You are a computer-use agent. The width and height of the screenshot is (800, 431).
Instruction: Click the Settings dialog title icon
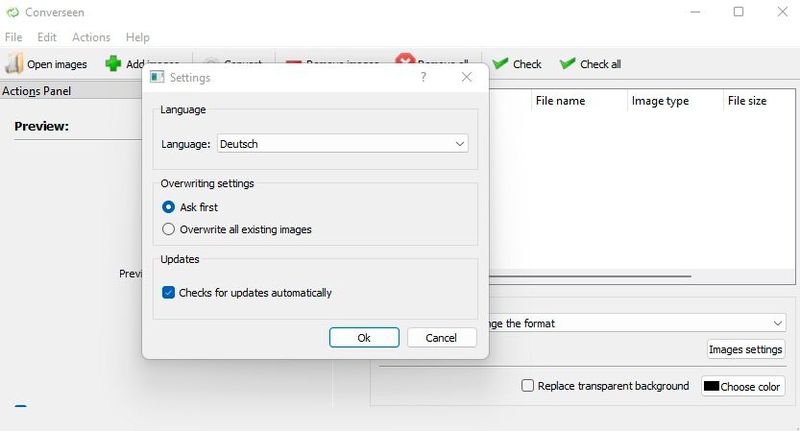[157, 77]
